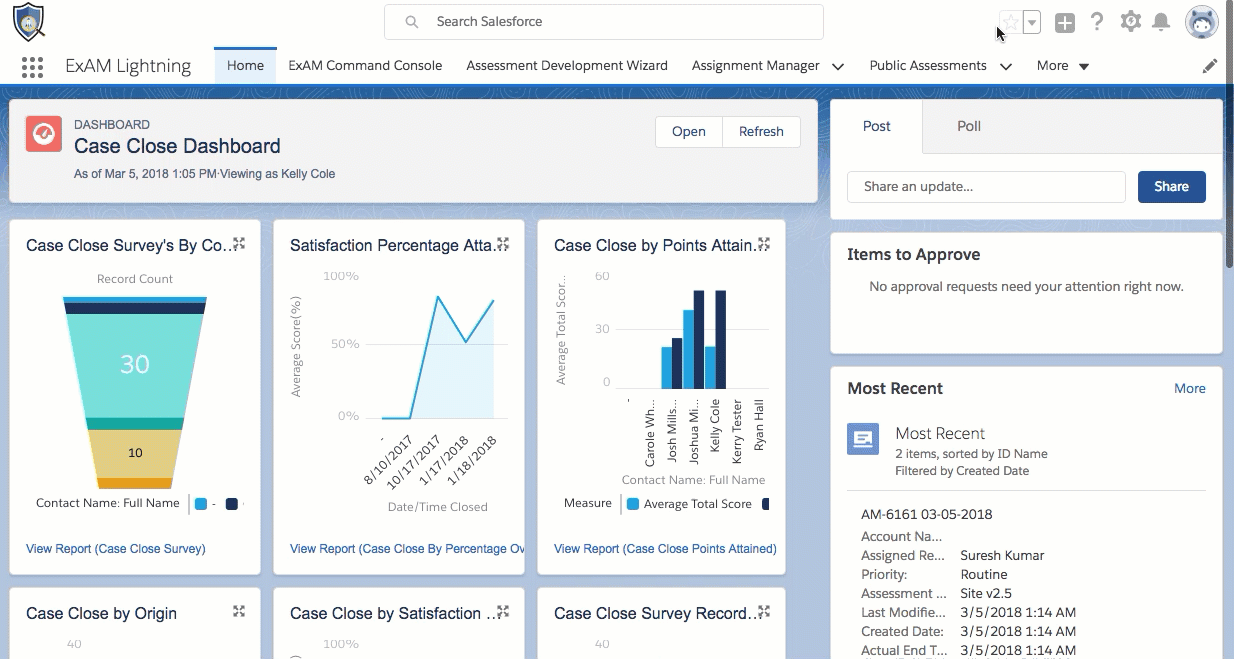The width and height of the screenshot is (1234, 659).
Task: Click the dashboard Open button
Action: pos(688,131)
